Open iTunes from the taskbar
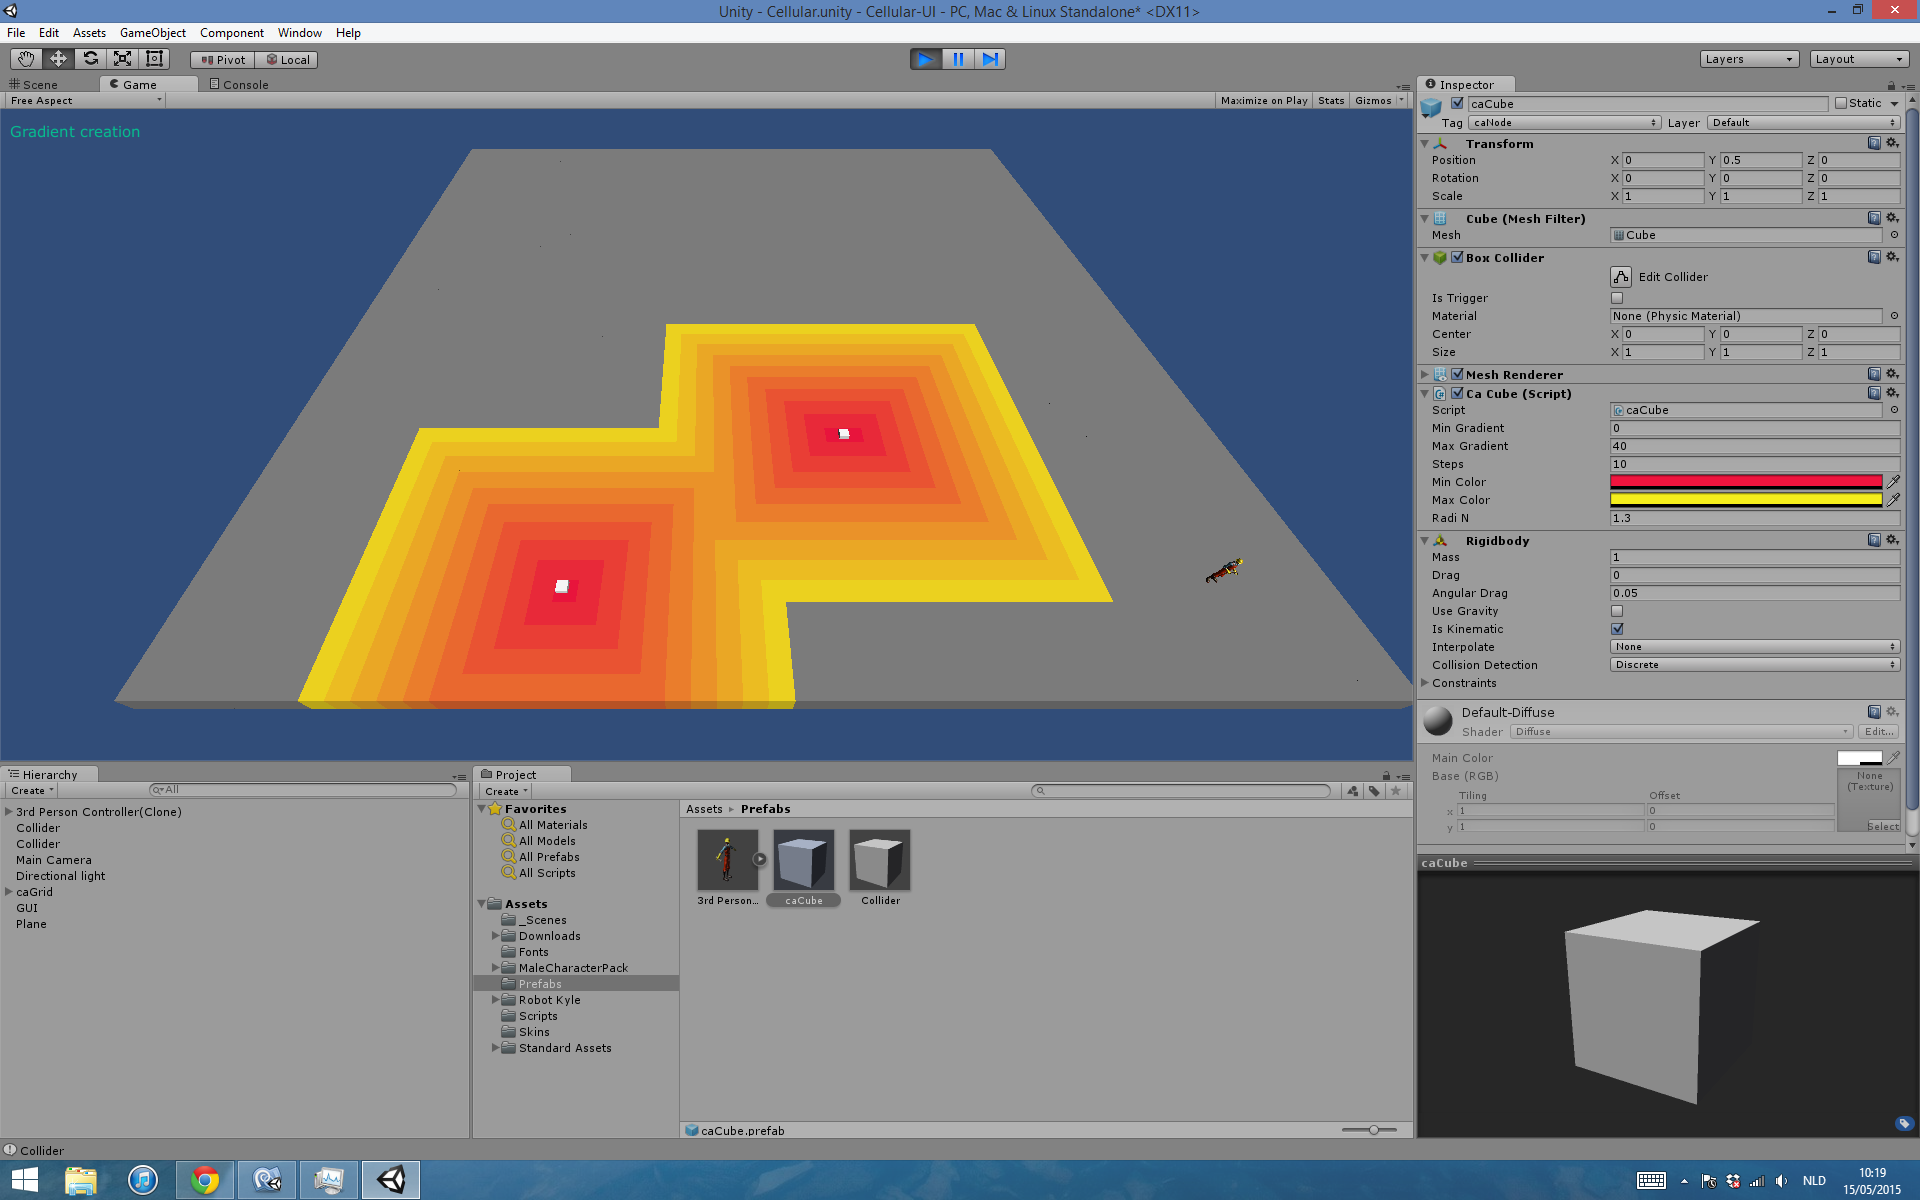This screenshot has width=1920, height=1200. [143, 1180]
